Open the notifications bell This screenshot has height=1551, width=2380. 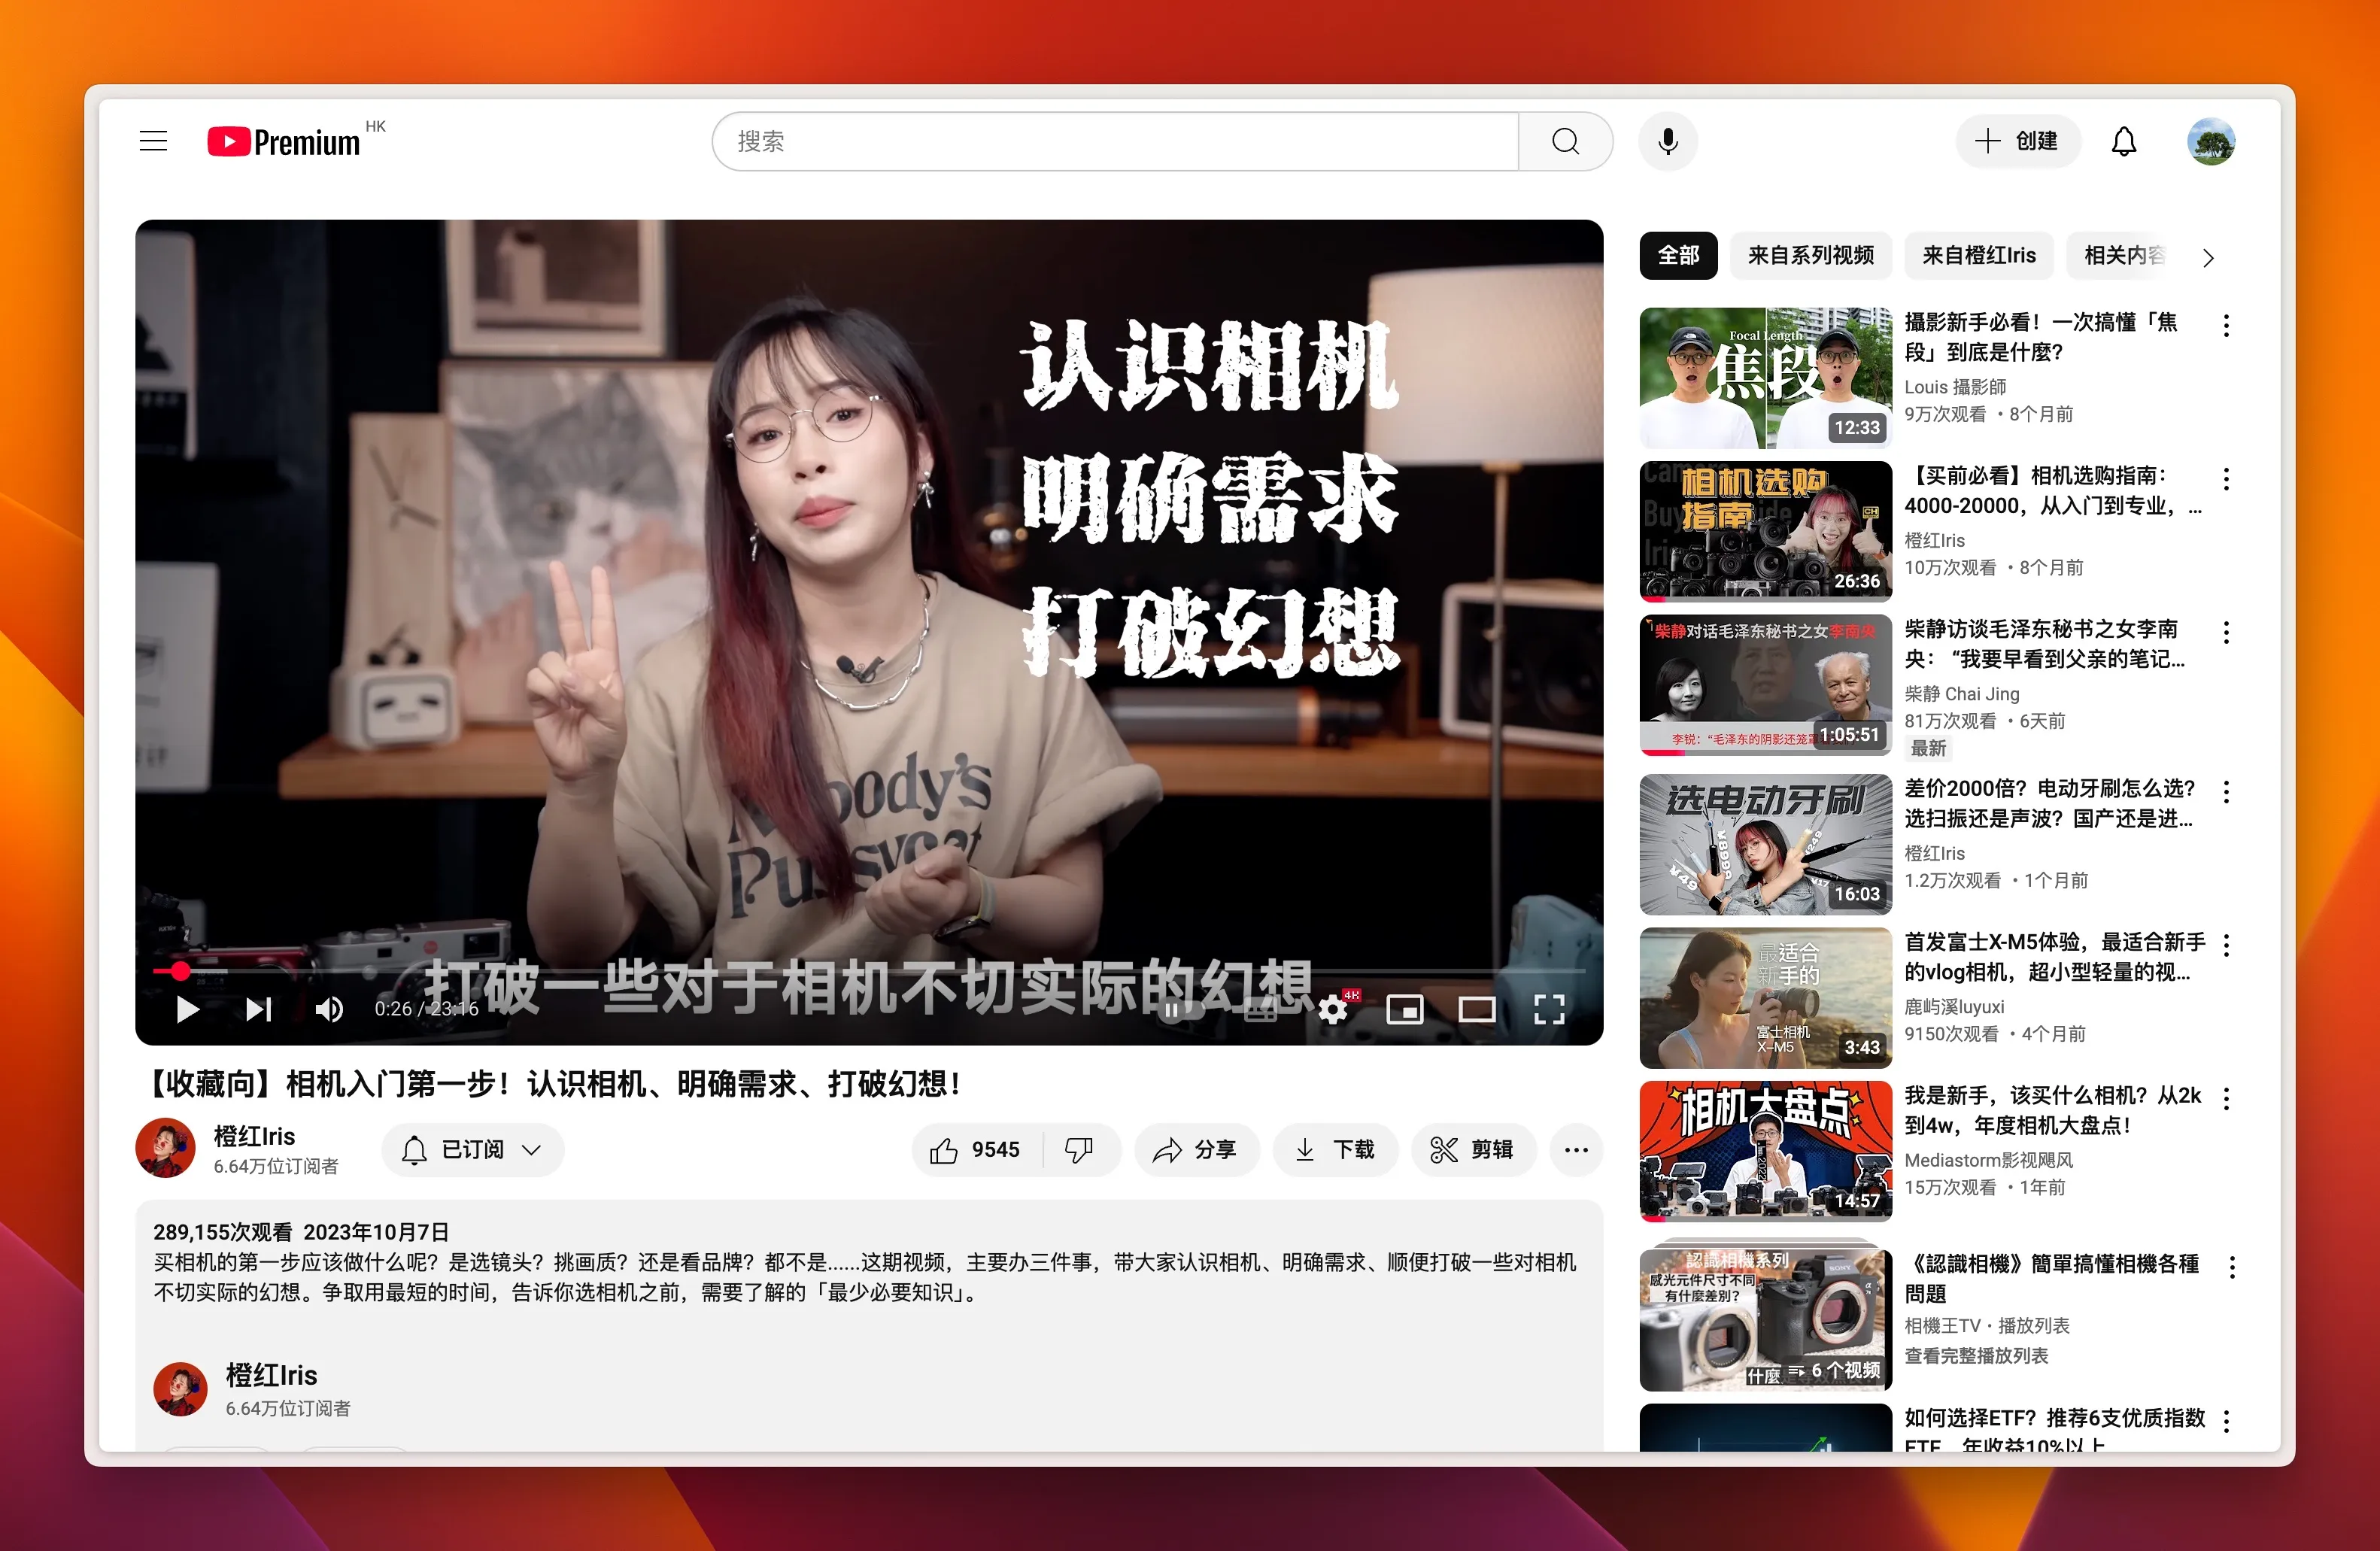[x=2123, y=141]
